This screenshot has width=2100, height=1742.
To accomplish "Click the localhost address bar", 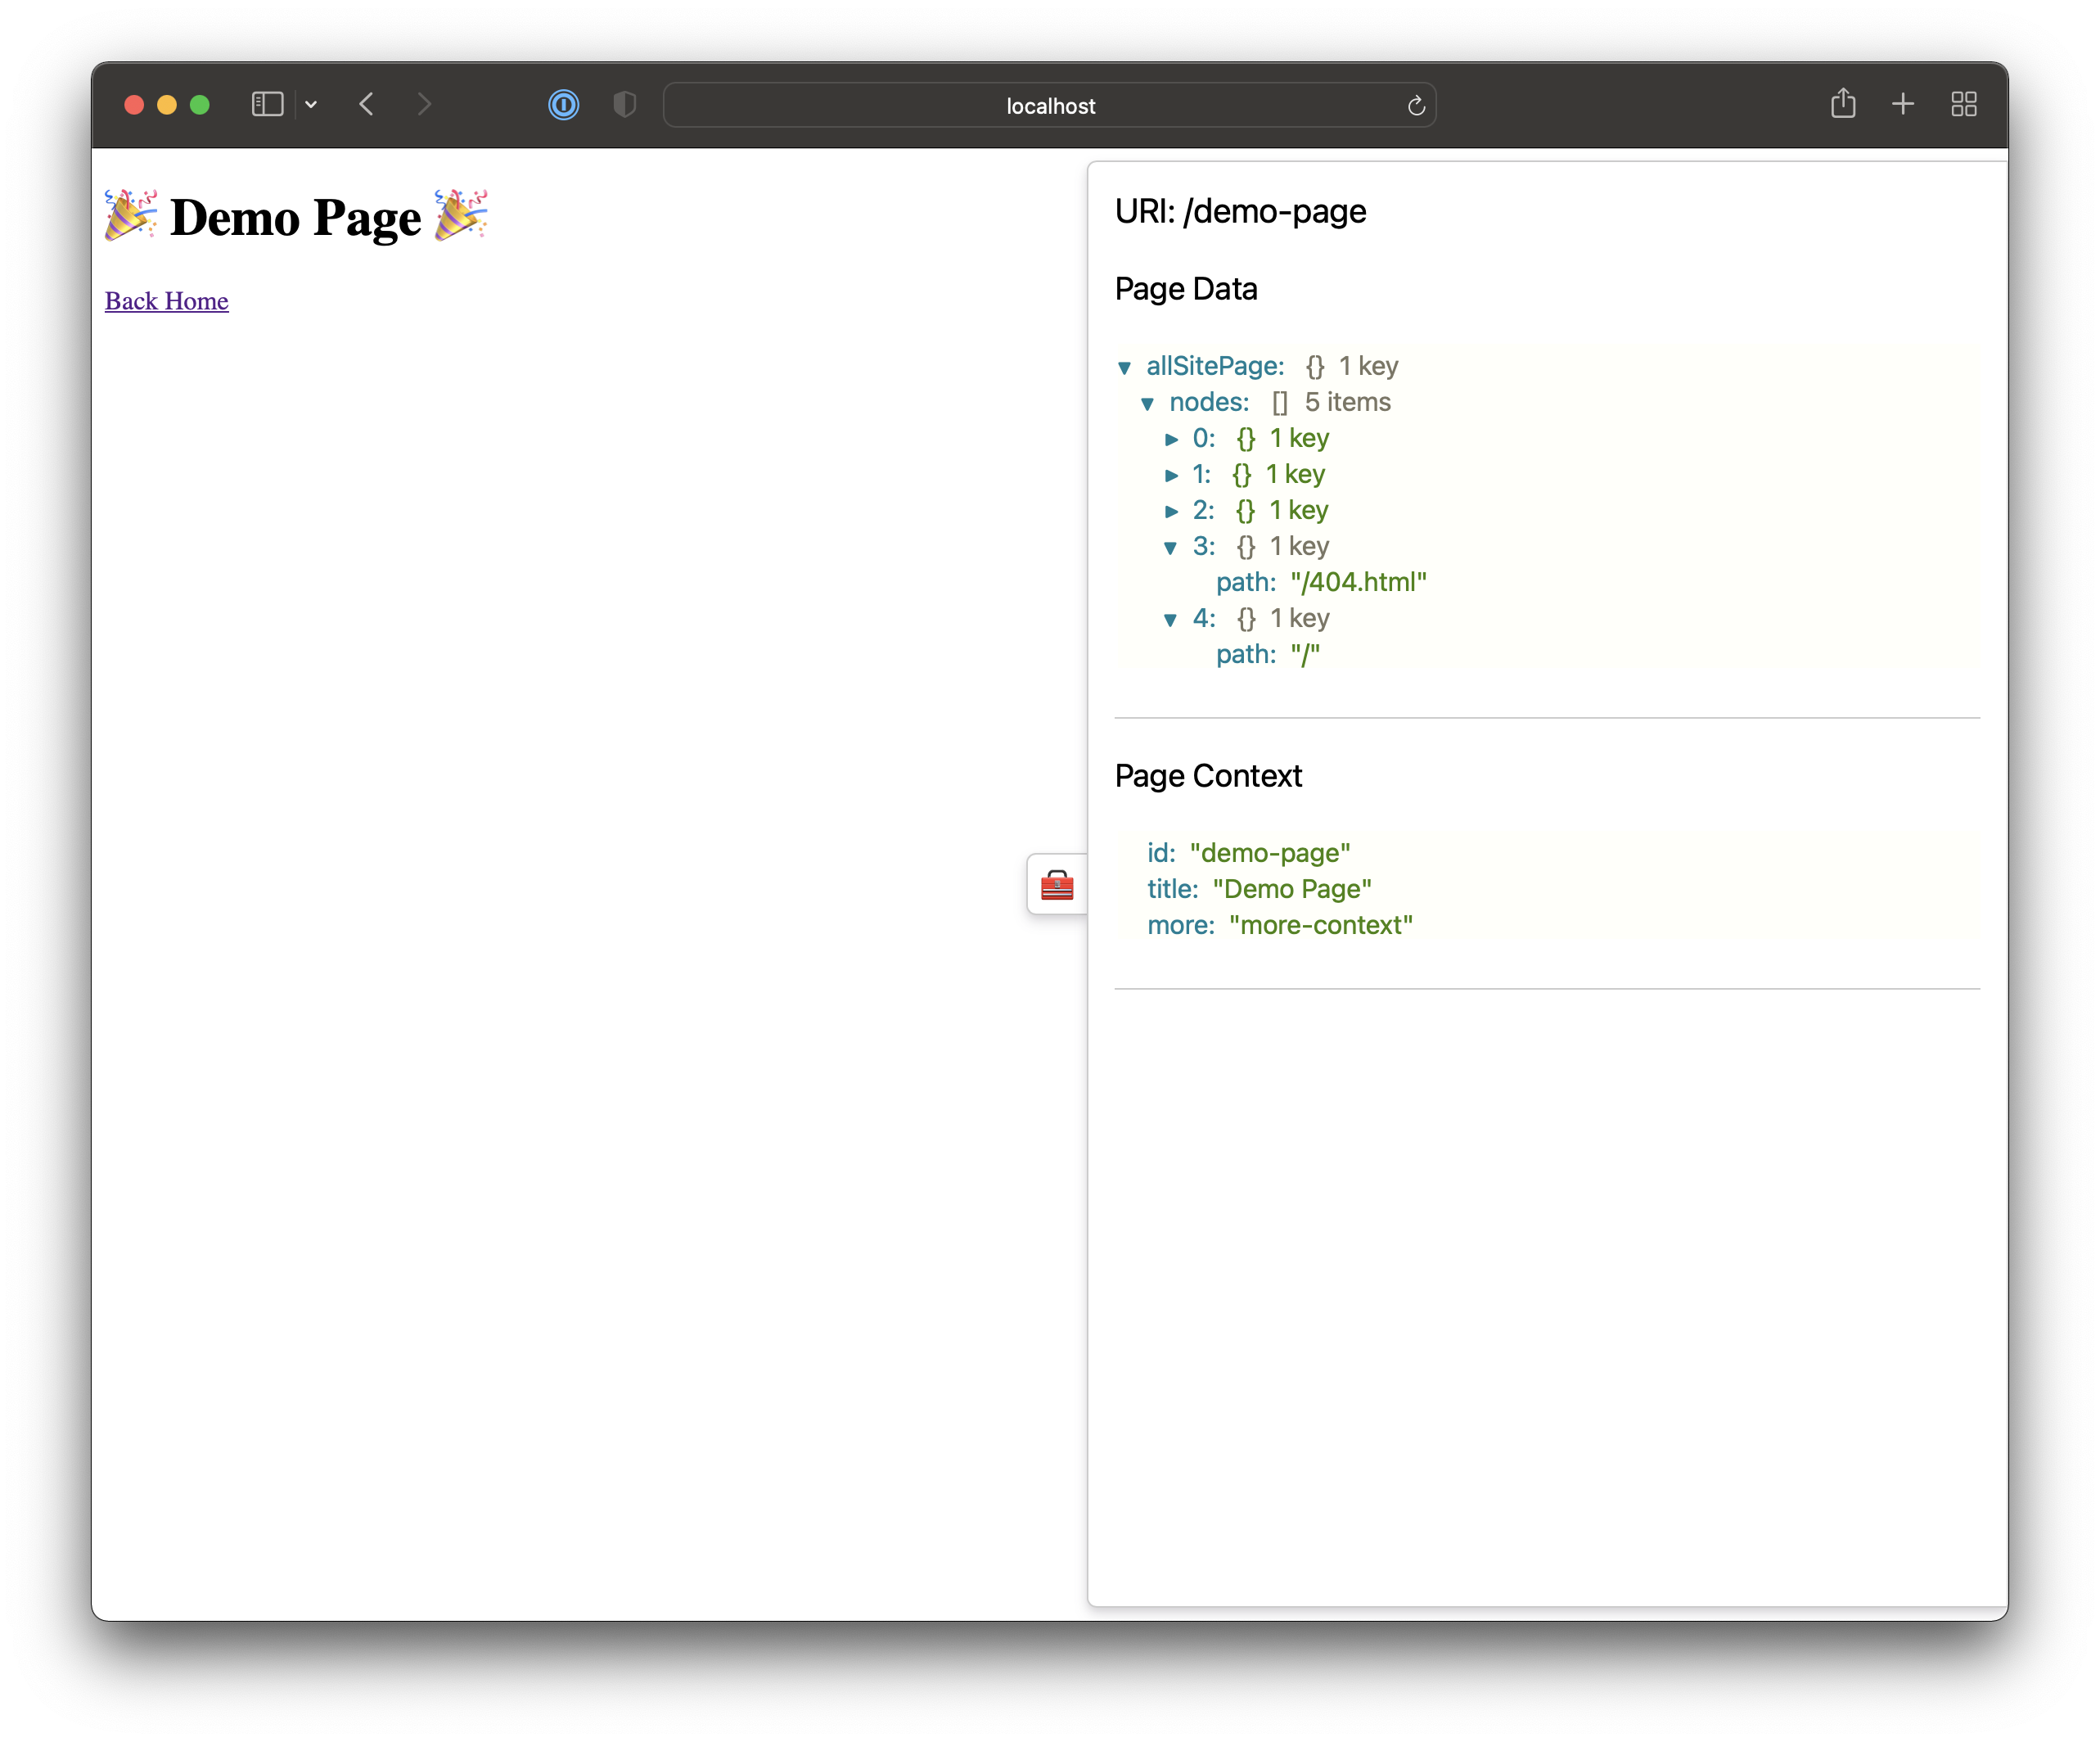I will 1049,105.
